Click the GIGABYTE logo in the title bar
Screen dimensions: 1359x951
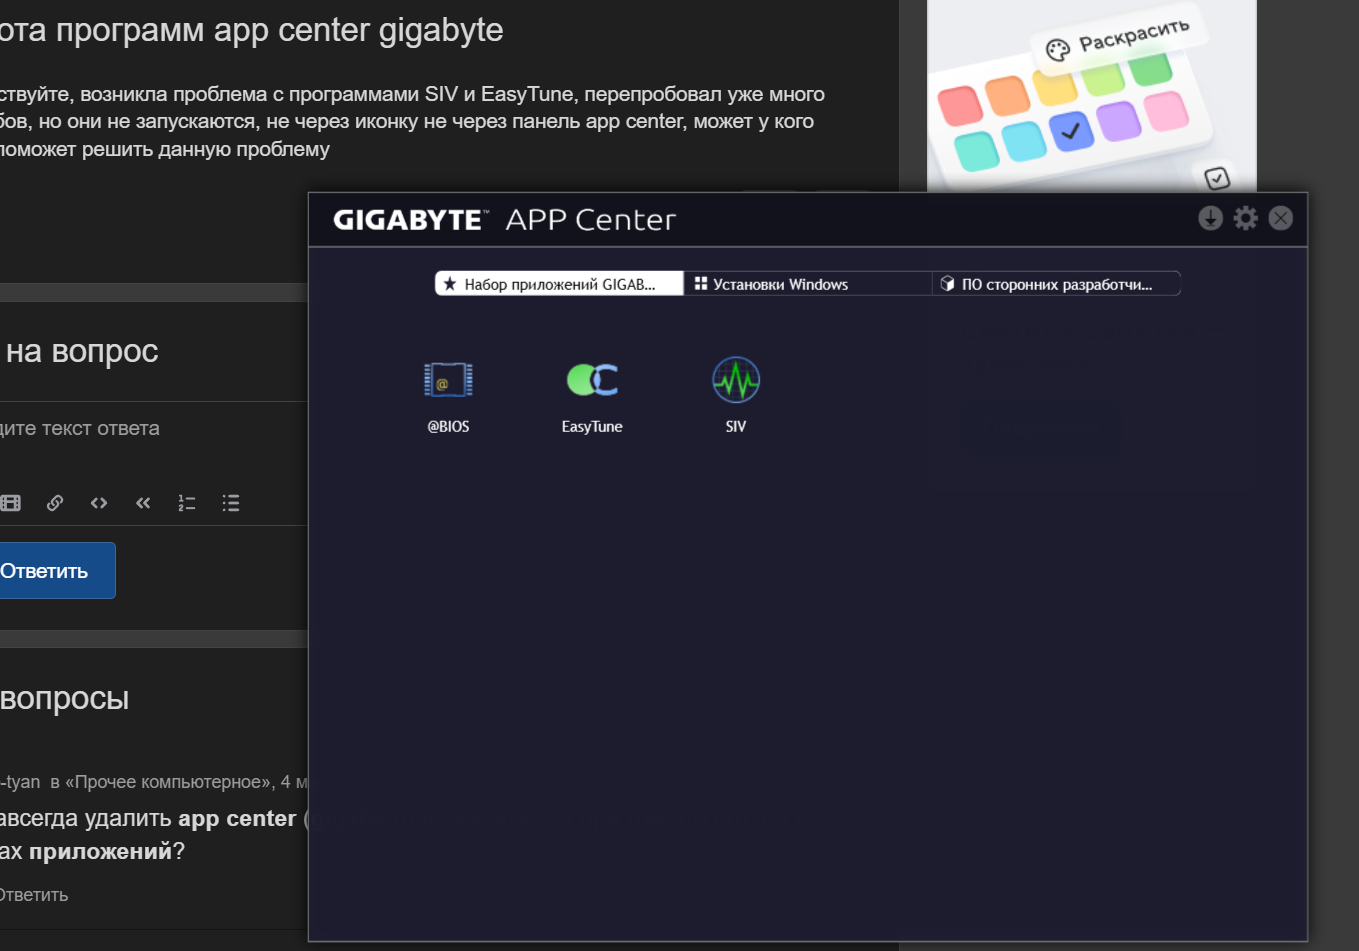pyautogui.click(x=410, y=219)
